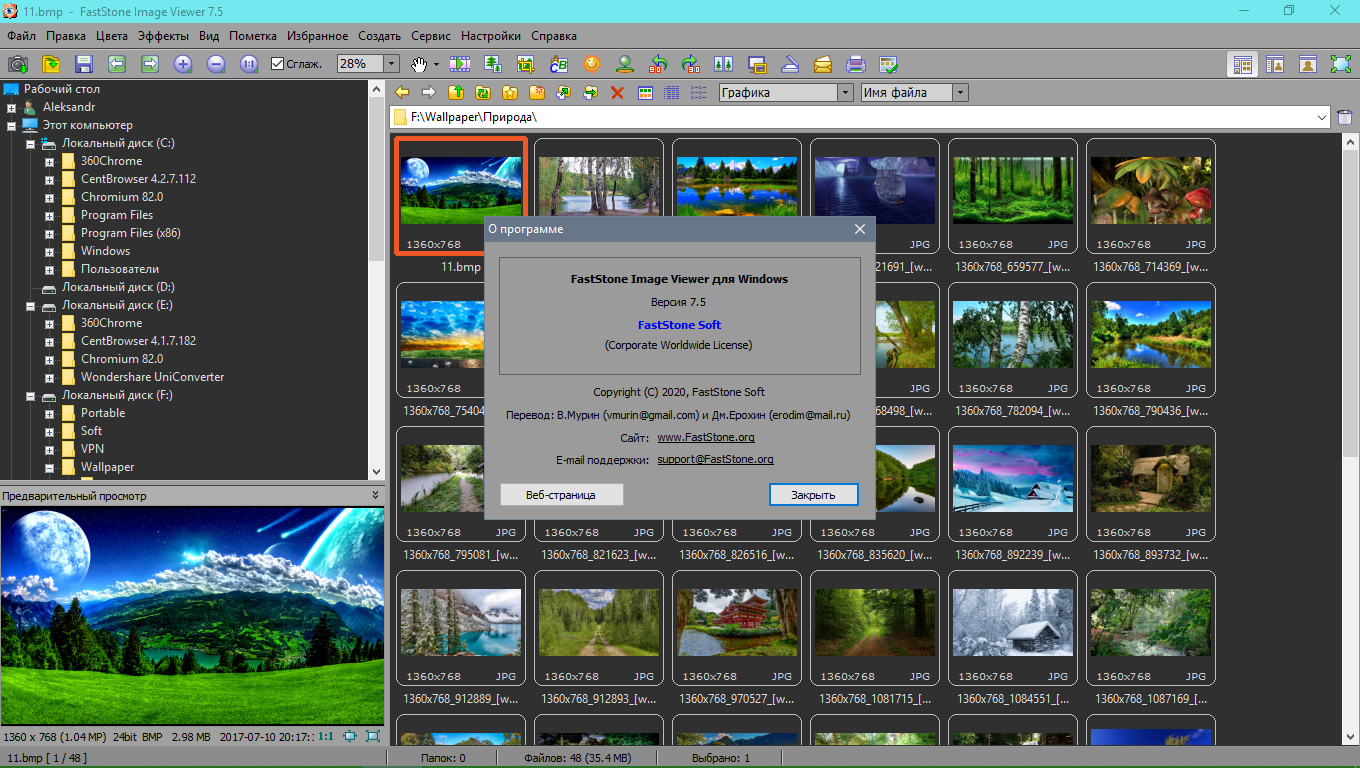Image resolution: width=1360 pixels, height=768 pixels.
Task: Open the folder path history dropdown
Action: [x=1323, y=117]
